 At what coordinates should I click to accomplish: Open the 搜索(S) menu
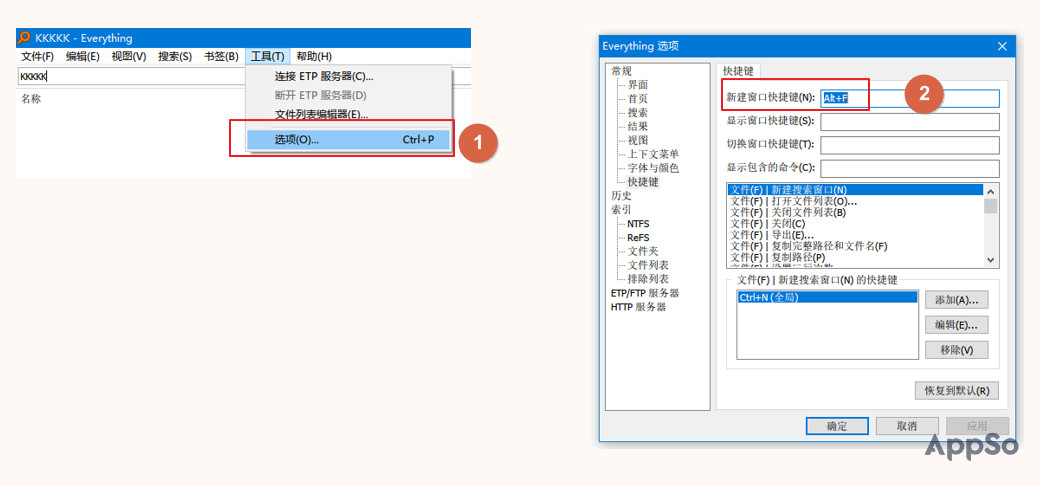pyautogui.click(x=175, y=57)
